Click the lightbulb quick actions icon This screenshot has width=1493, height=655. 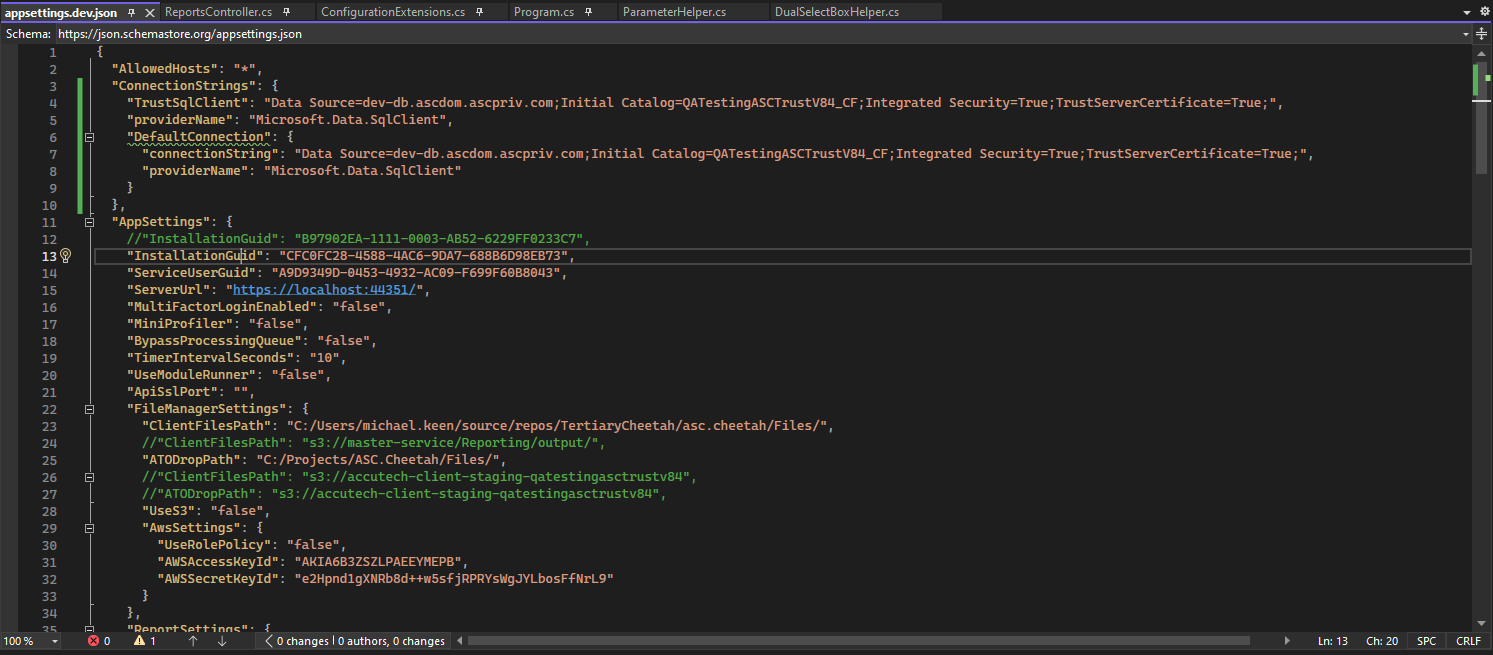tap(66, 256)
